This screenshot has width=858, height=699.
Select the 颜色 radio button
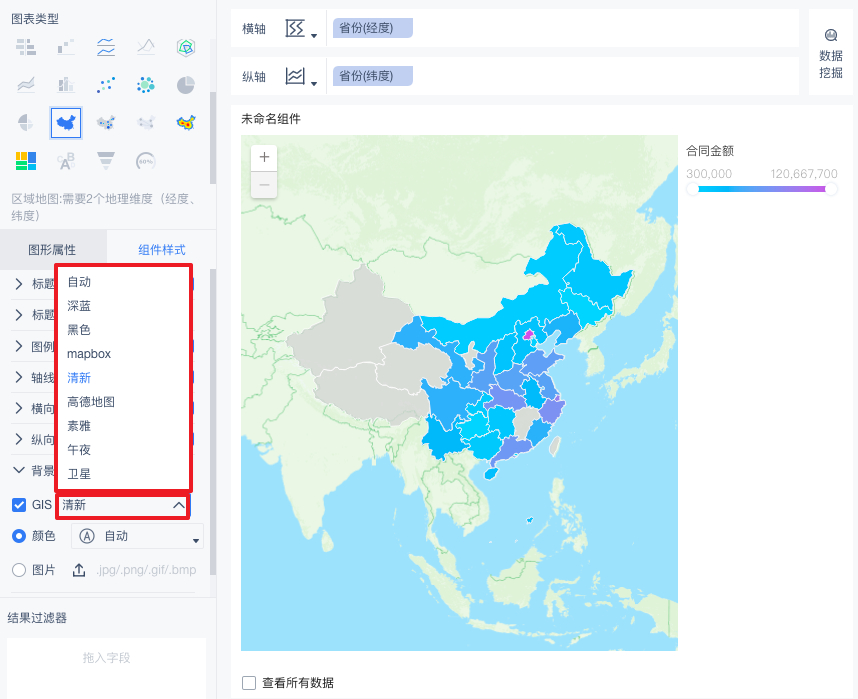[19, 536]
